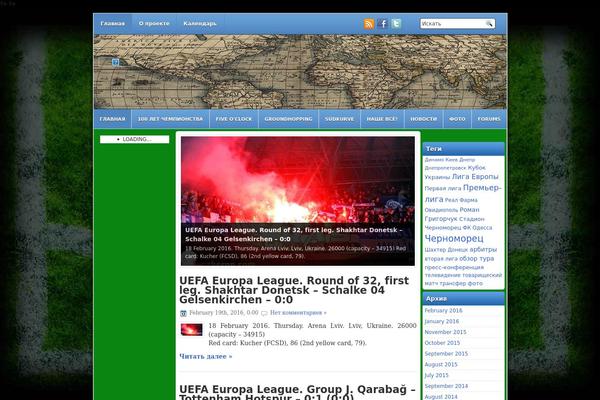Open the small flare thumbnail in article
The image size is (600, 400).
click(191, 330)
